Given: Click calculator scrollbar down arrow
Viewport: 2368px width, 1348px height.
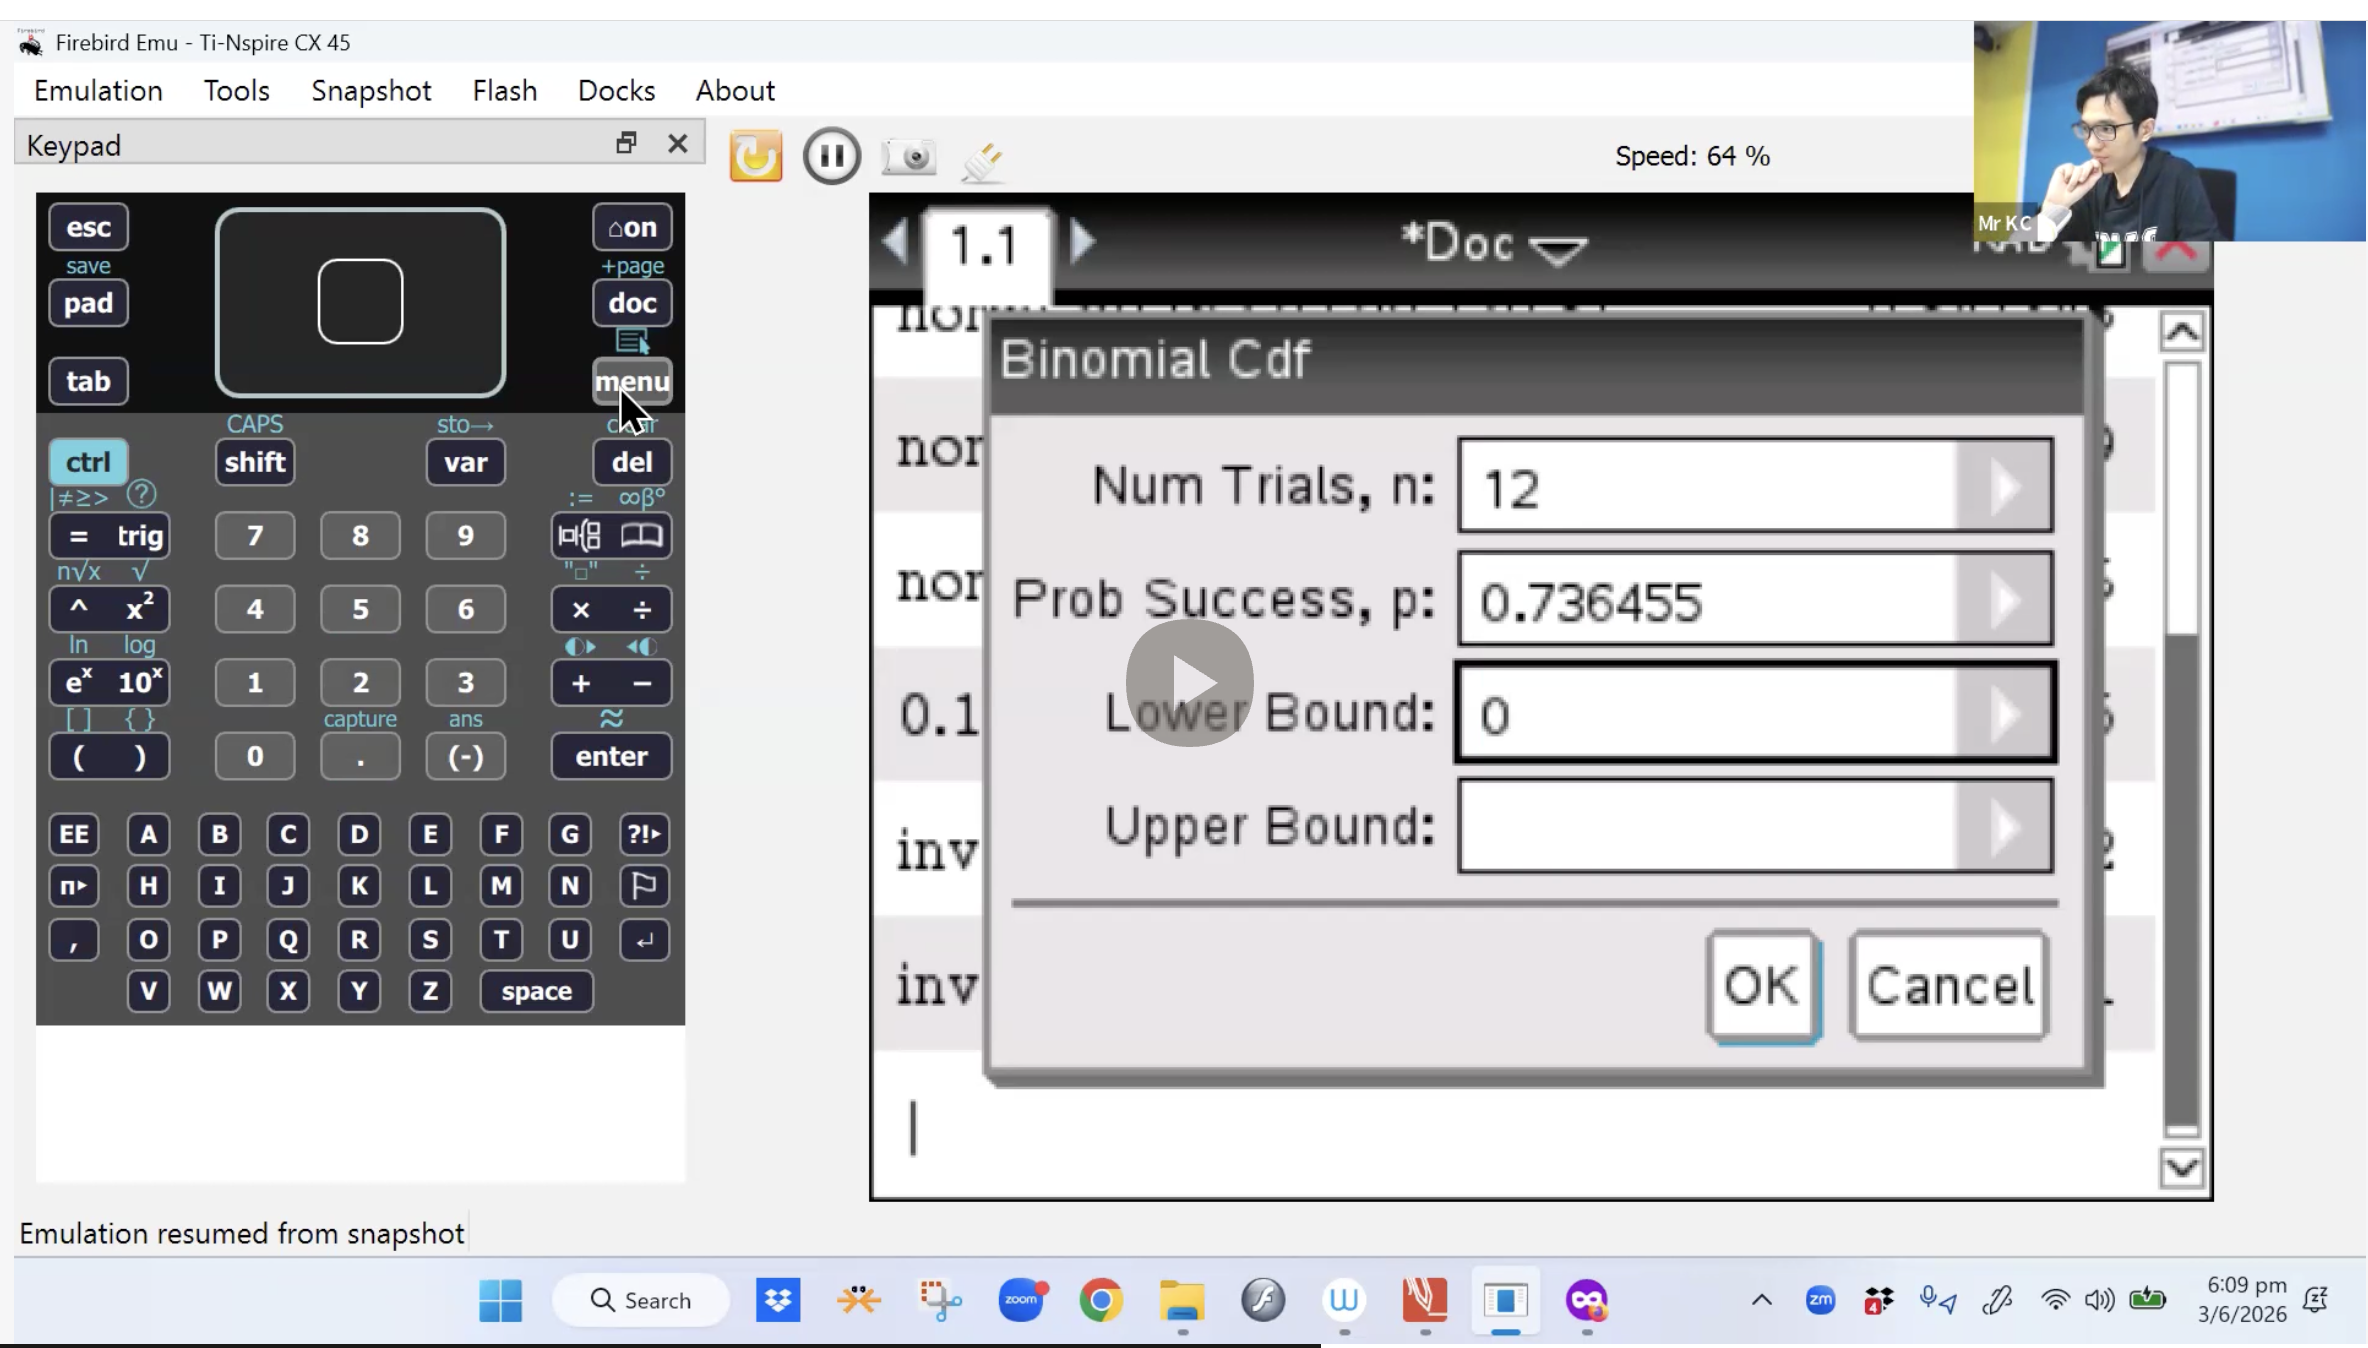Looking at the screenshot, I should point(2181,1167).
